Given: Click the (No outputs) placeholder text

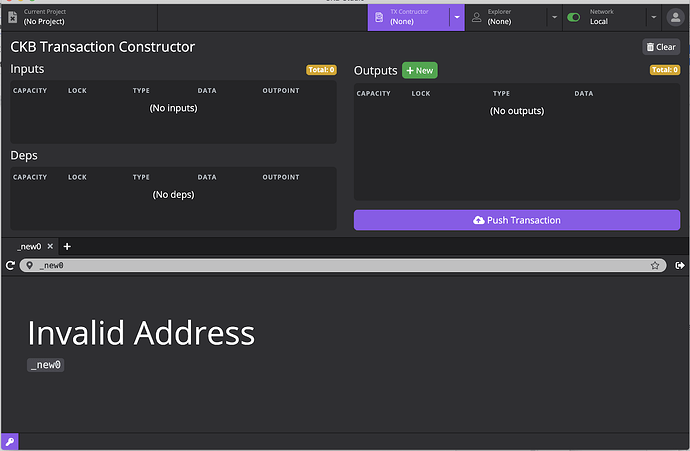Looking at the screenshot, I should (x=517, y=111).
